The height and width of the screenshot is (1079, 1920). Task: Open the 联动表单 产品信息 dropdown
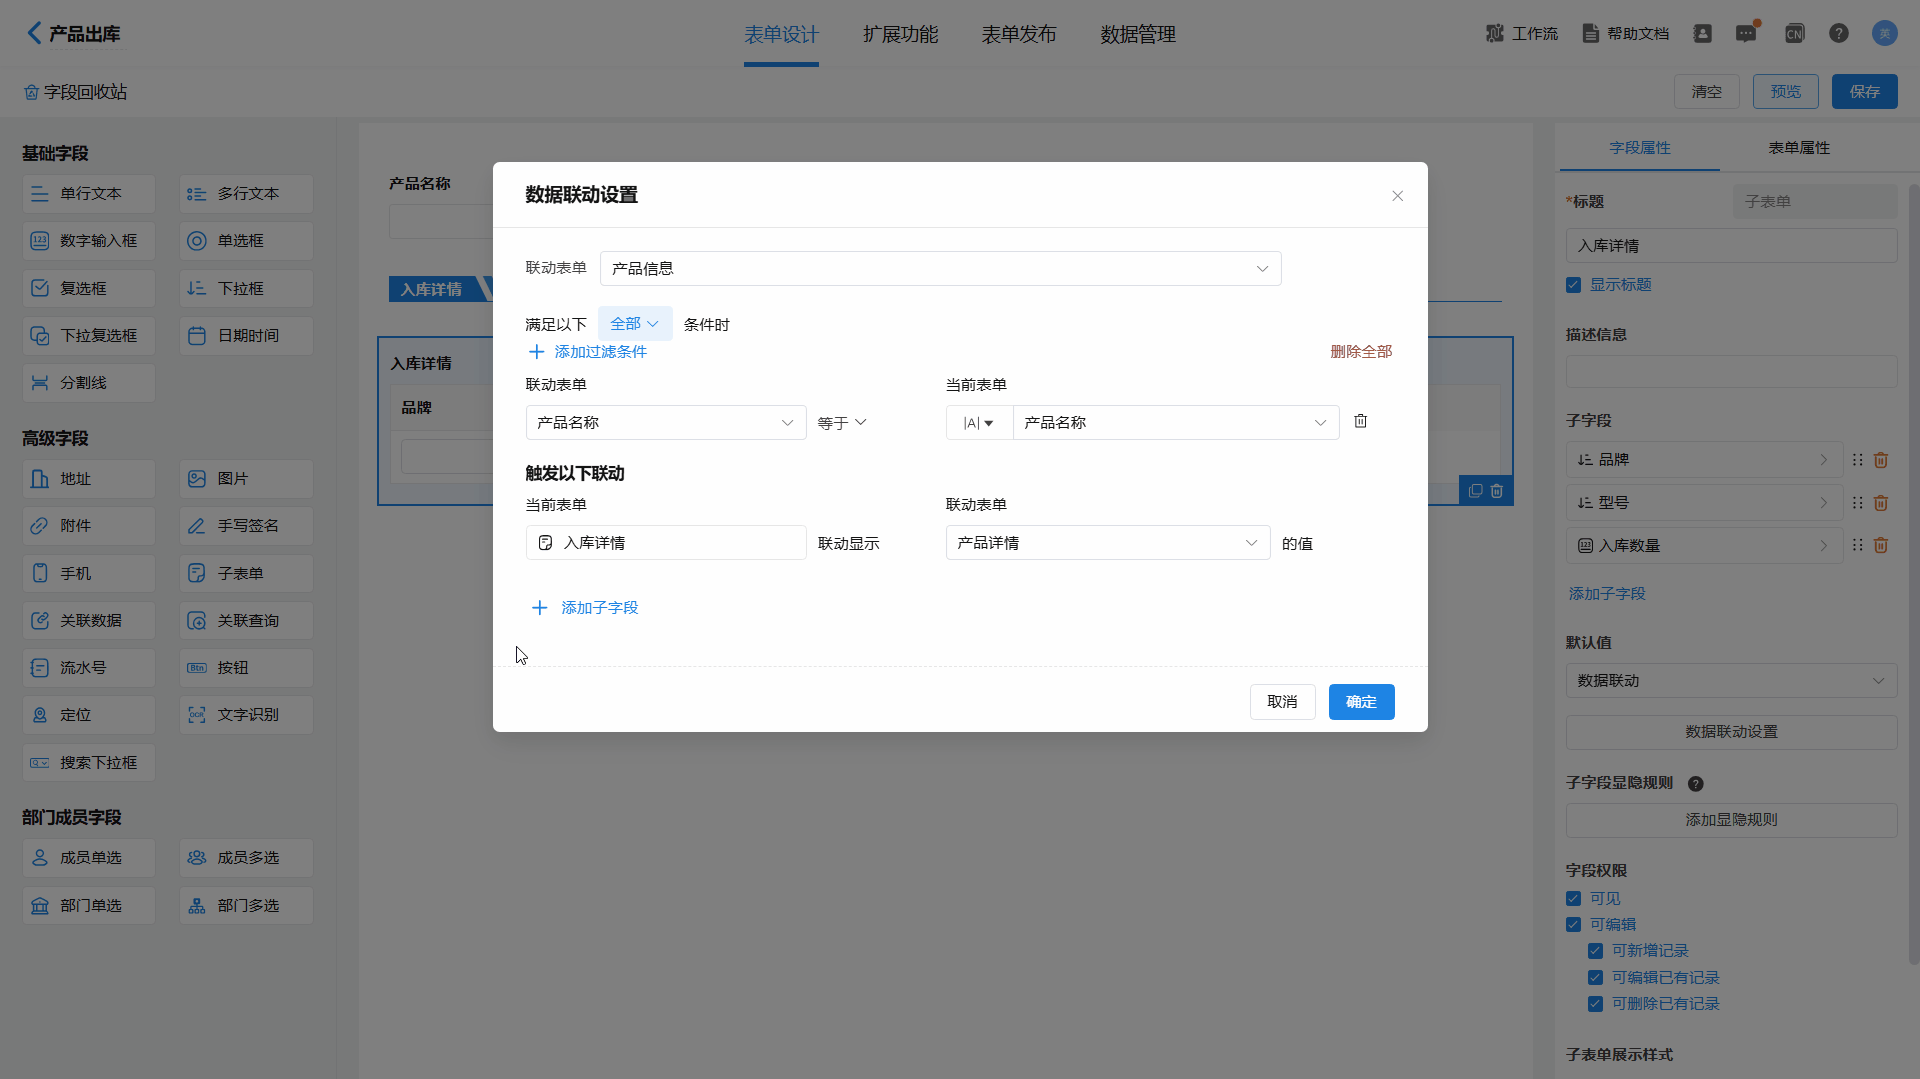[x=940, y=269]
